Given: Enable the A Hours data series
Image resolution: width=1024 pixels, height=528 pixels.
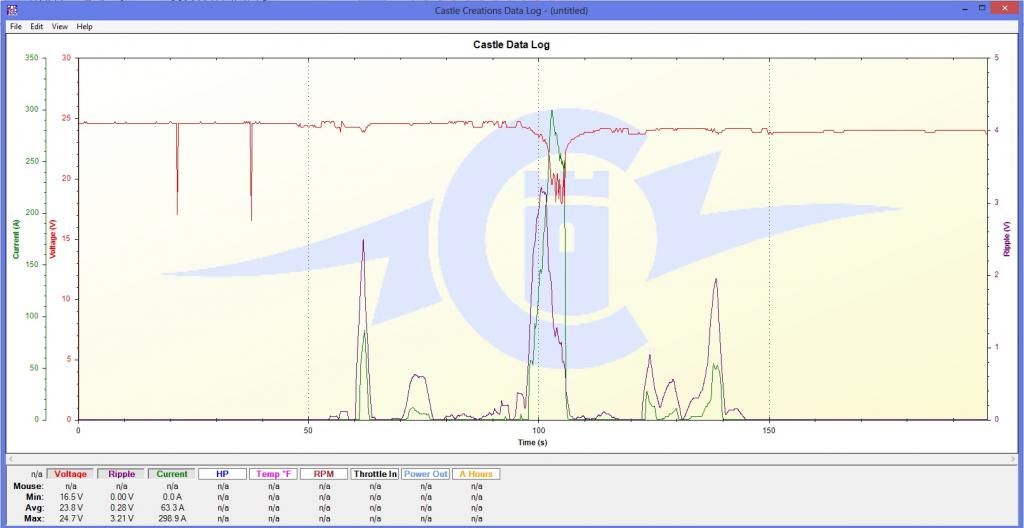Looking at the screenshot, I should 476,474.
